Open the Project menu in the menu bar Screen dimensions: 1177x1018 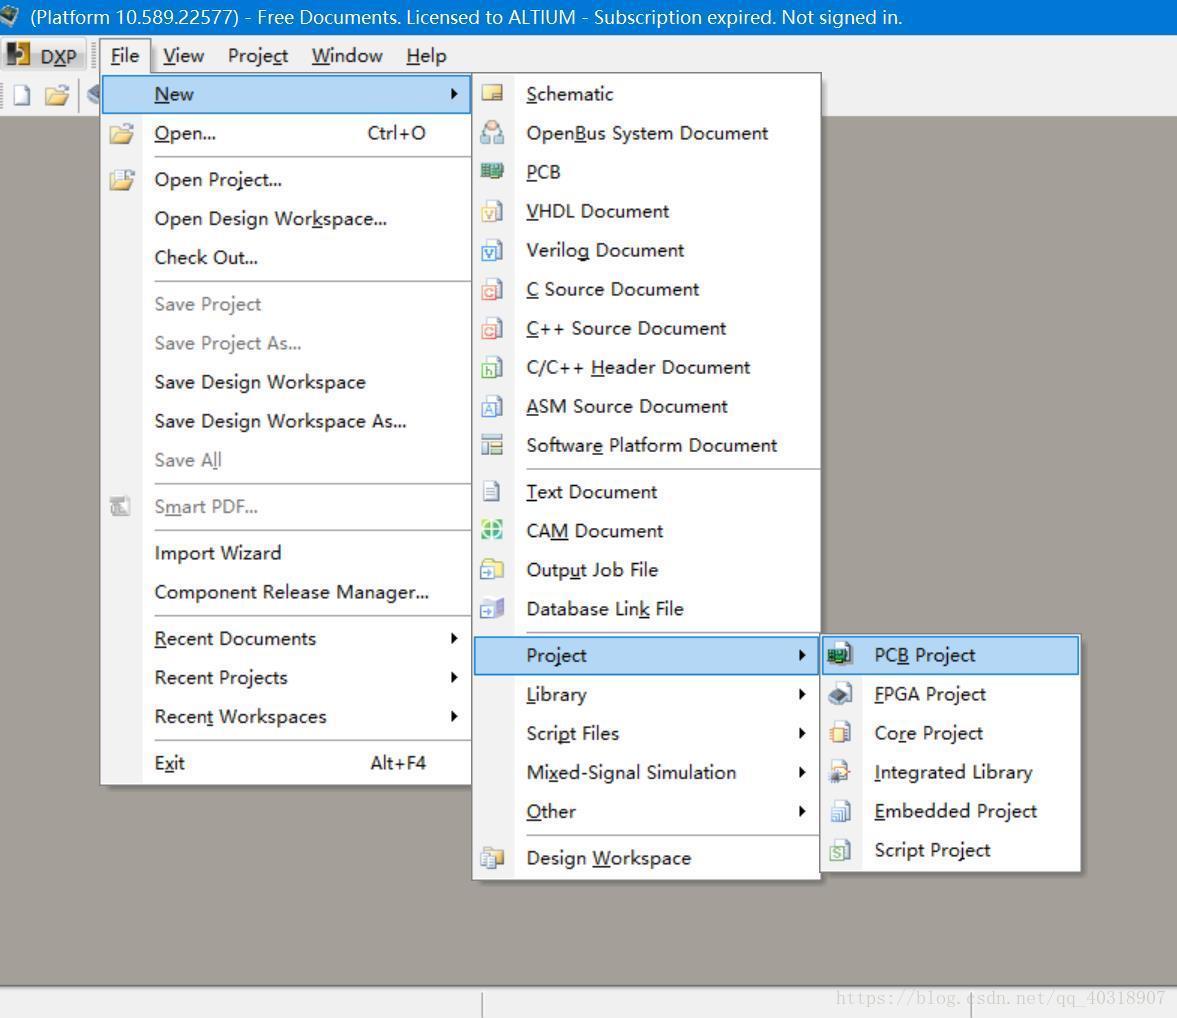click(x=257, y=56)
